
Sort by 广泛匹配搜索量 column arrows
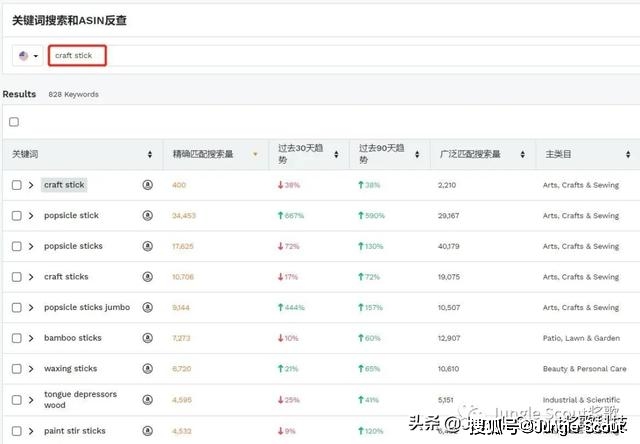pyautogui.click(x=522, y=154)
